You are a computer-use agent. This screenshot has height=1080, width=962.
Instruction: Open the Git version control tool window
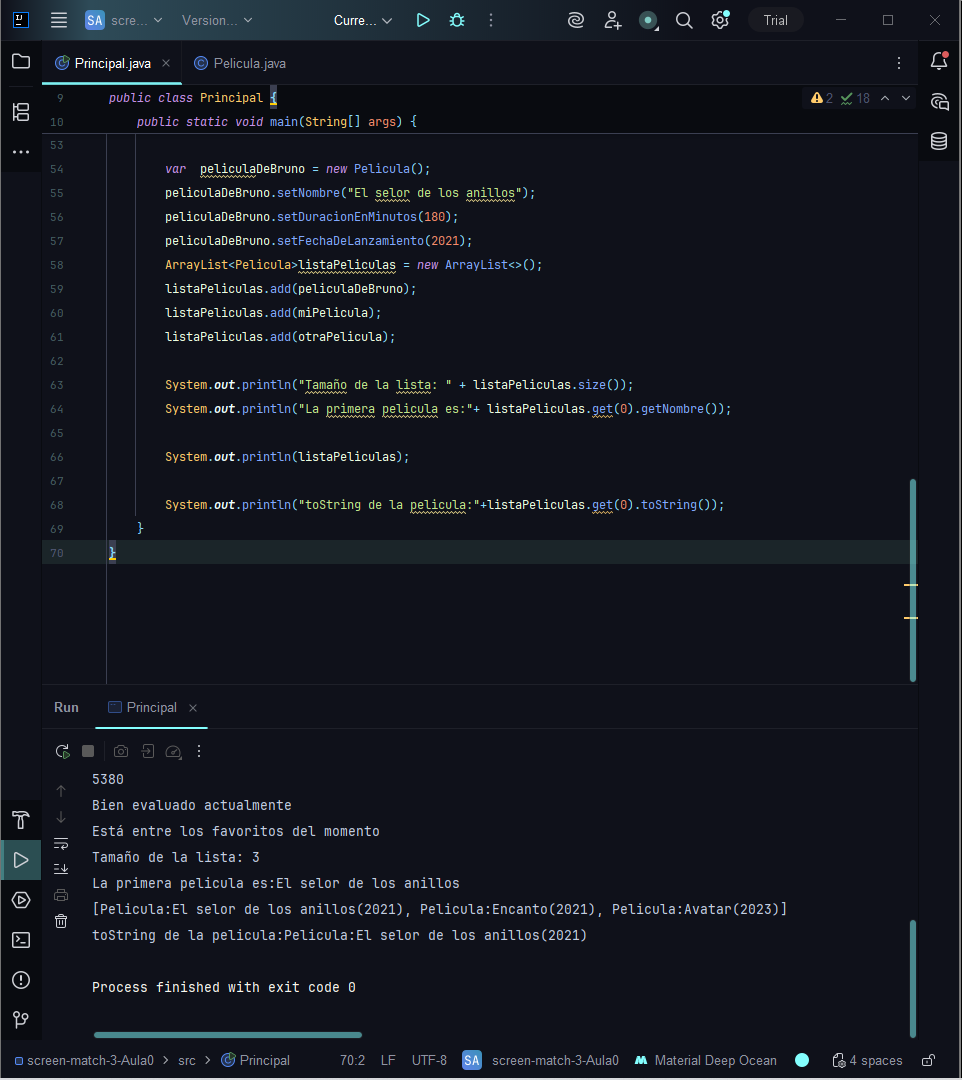pos(21,1019)
